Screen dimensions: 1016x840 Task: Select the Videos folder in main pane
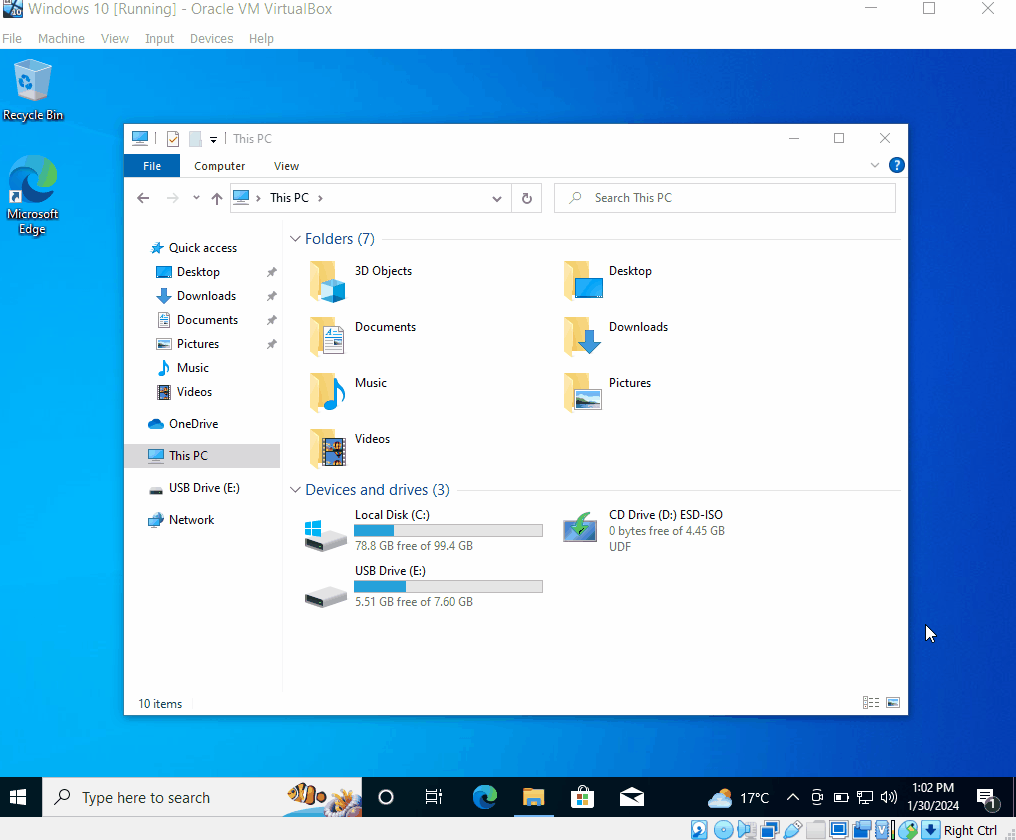click(x=350, y=448)
